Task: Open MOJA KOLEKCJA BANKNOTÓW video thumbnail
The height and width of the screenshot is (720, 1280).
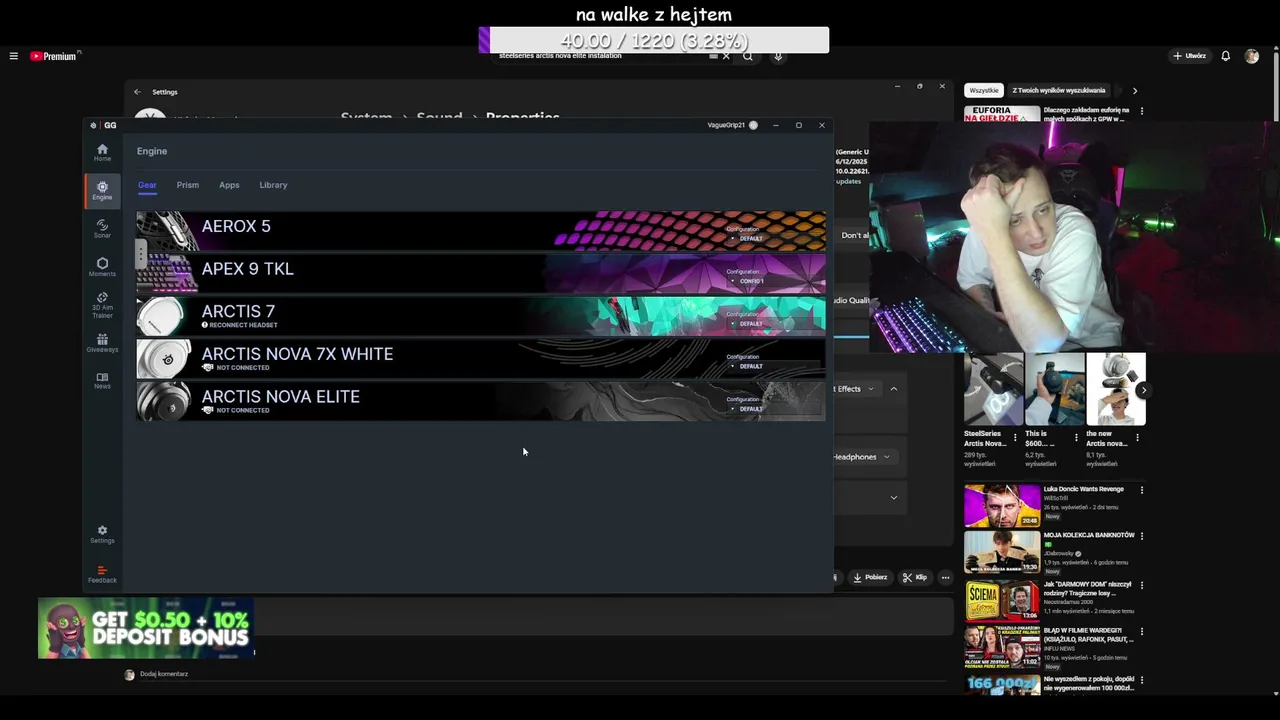Action: [x=1002, y=552]
